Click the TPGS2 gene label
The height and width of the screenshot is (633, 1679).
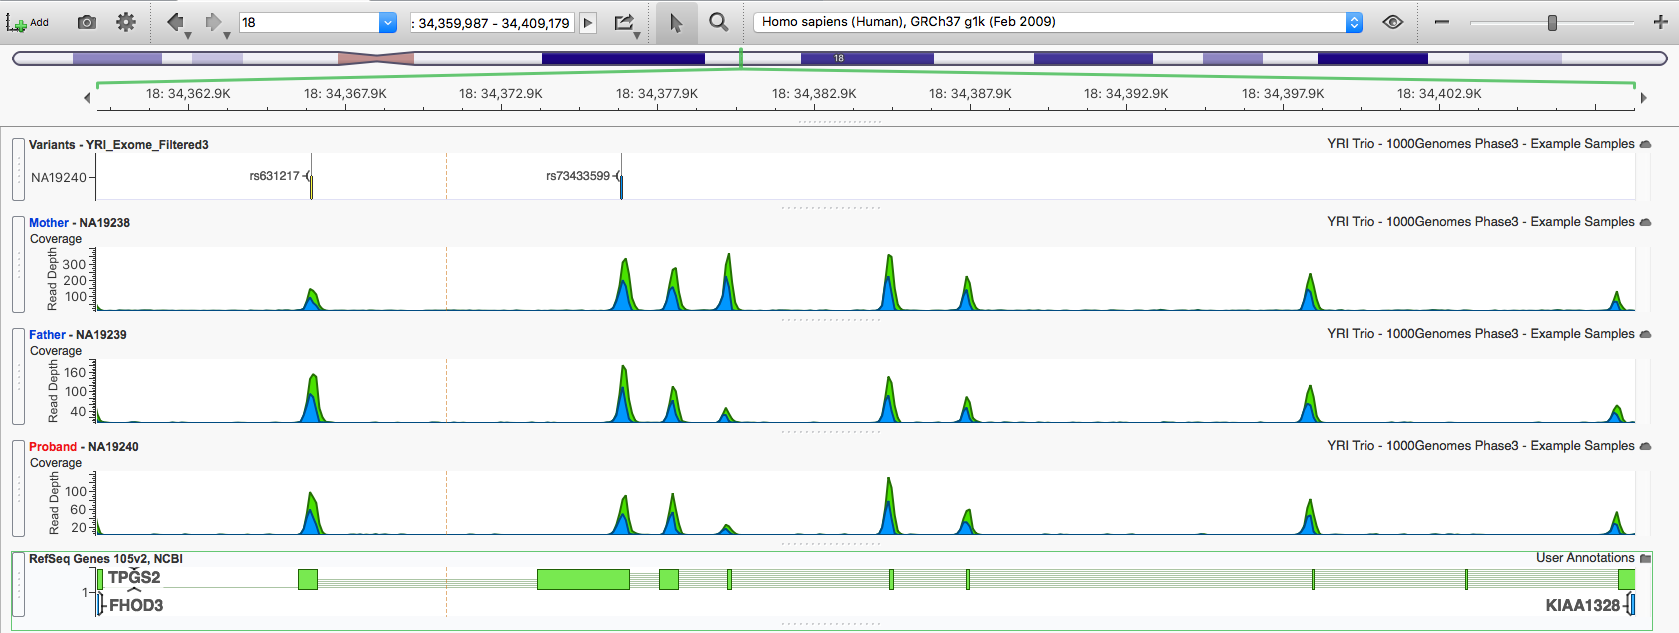(x=134, y=577)
